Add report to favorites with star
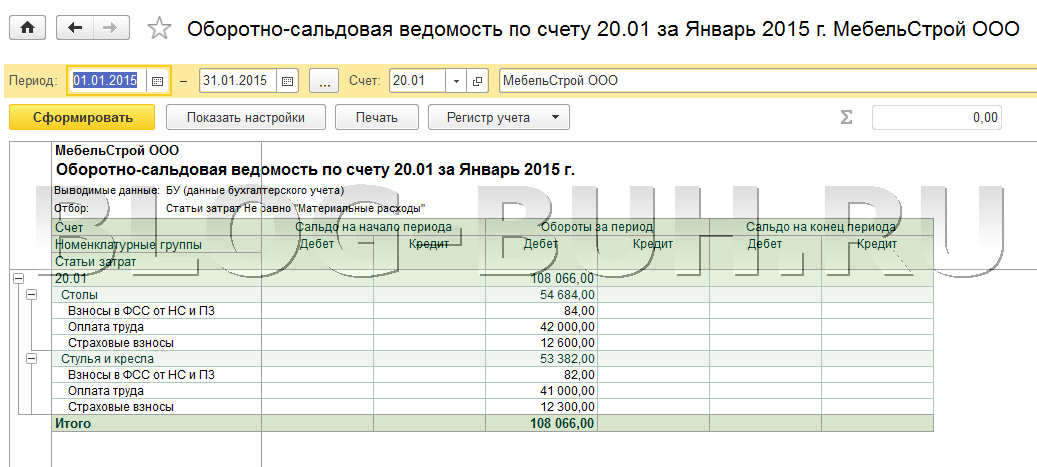The width and height of the screenshot is (1037, 467). tap(159, 29)
